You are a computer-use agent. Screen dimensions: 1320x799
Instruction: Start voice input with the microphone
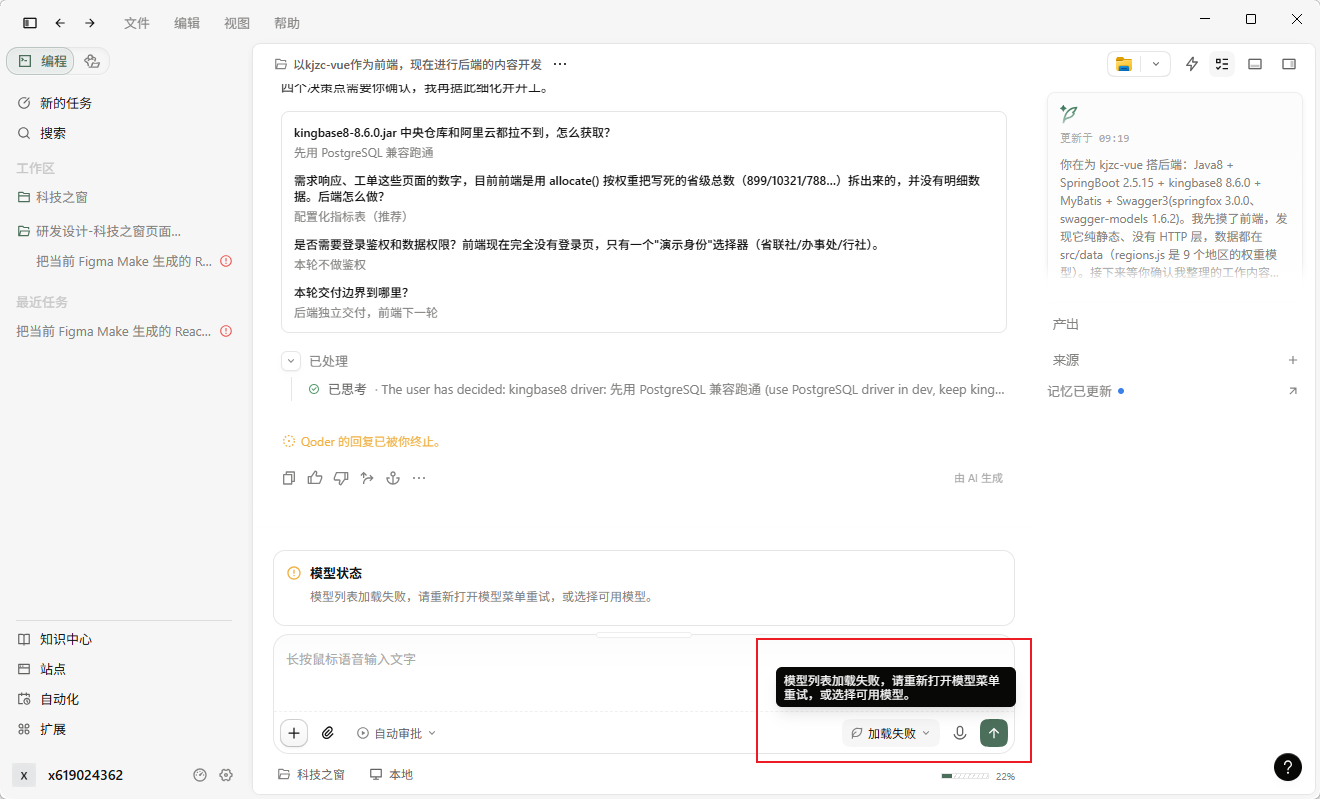(x=960, y=733)
